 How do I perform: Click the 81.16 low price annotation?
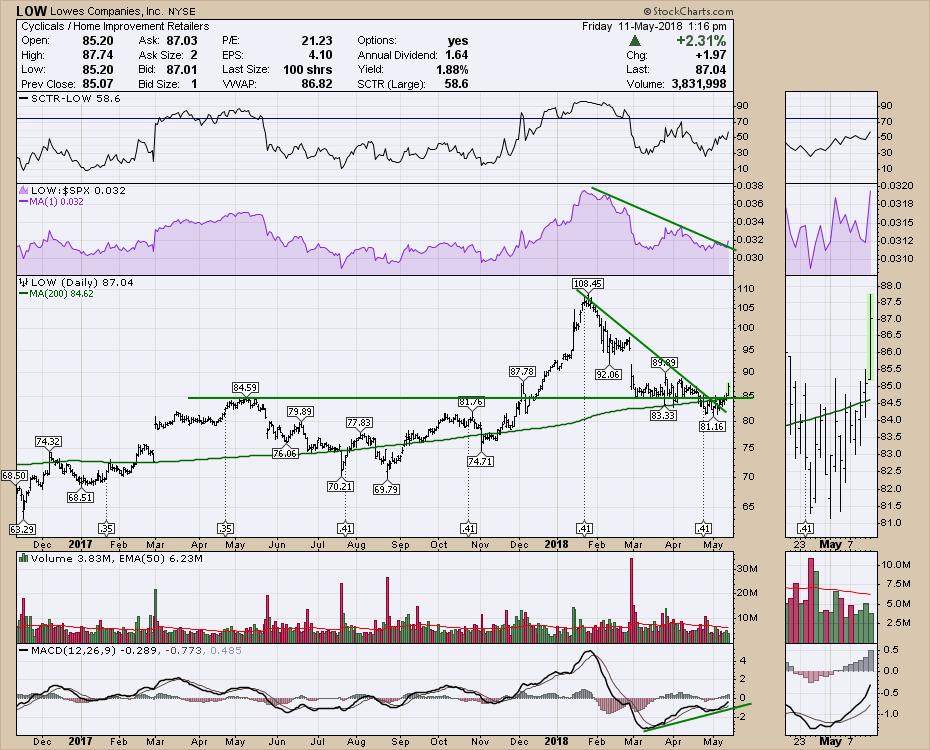(x=712, y=426)
